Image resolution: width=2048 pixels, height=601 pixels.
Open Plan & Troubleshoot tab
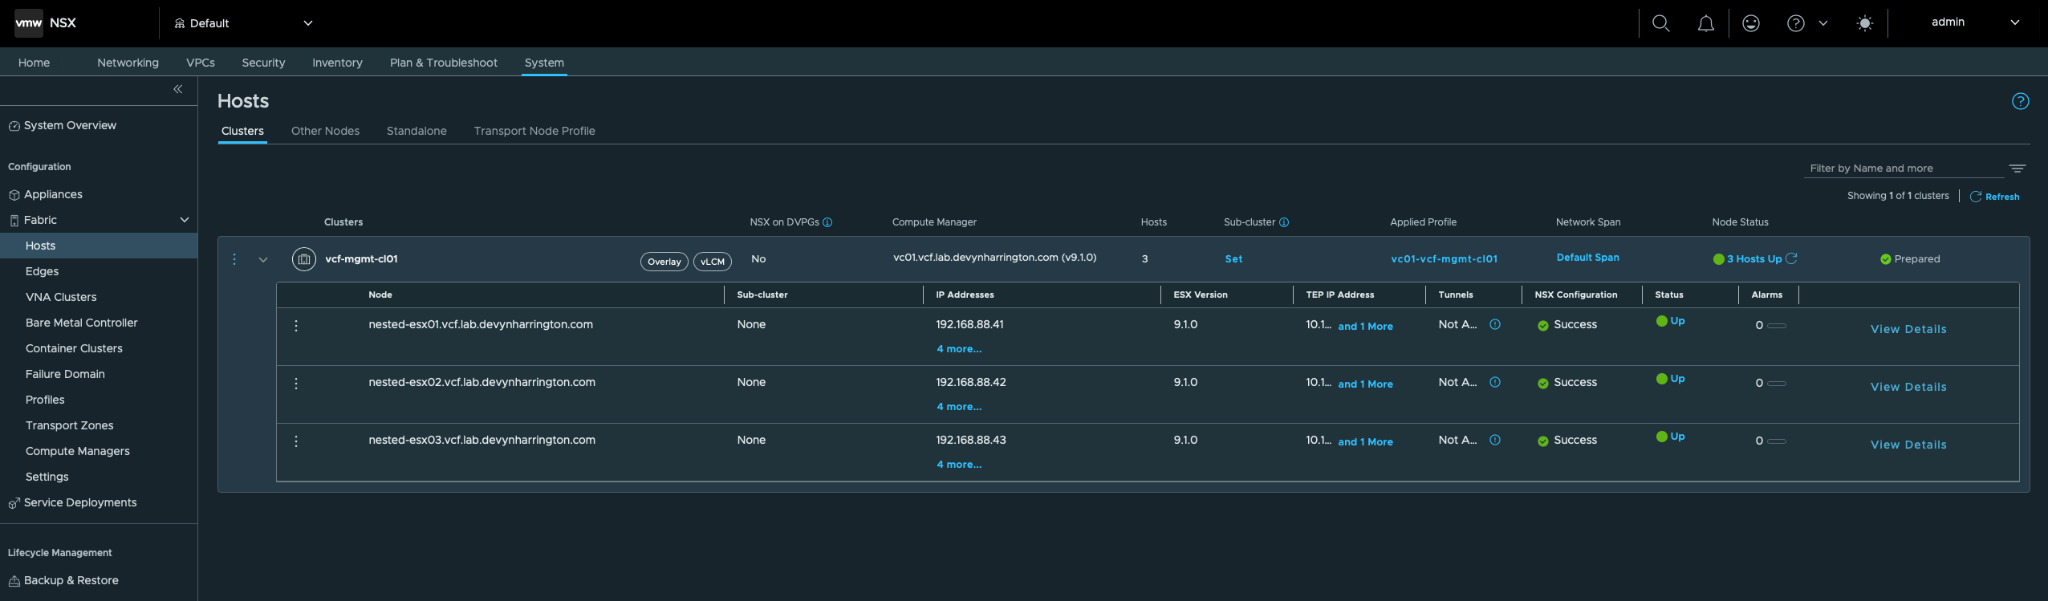click(x=443, y=63)
